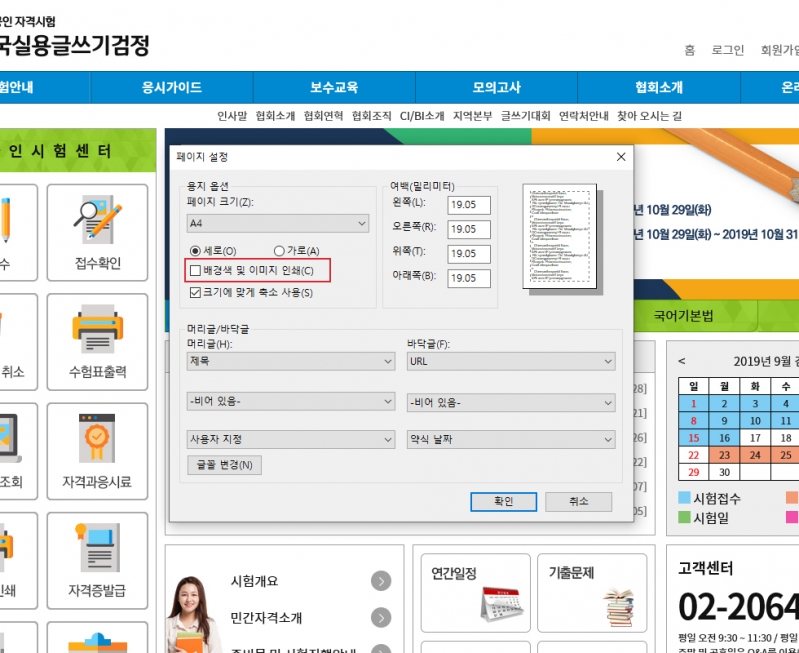Uncheck 크기에 맞게 축소 사용 checkbox
The height and width of the screenshot is (653, 799).
pos(195,293)
